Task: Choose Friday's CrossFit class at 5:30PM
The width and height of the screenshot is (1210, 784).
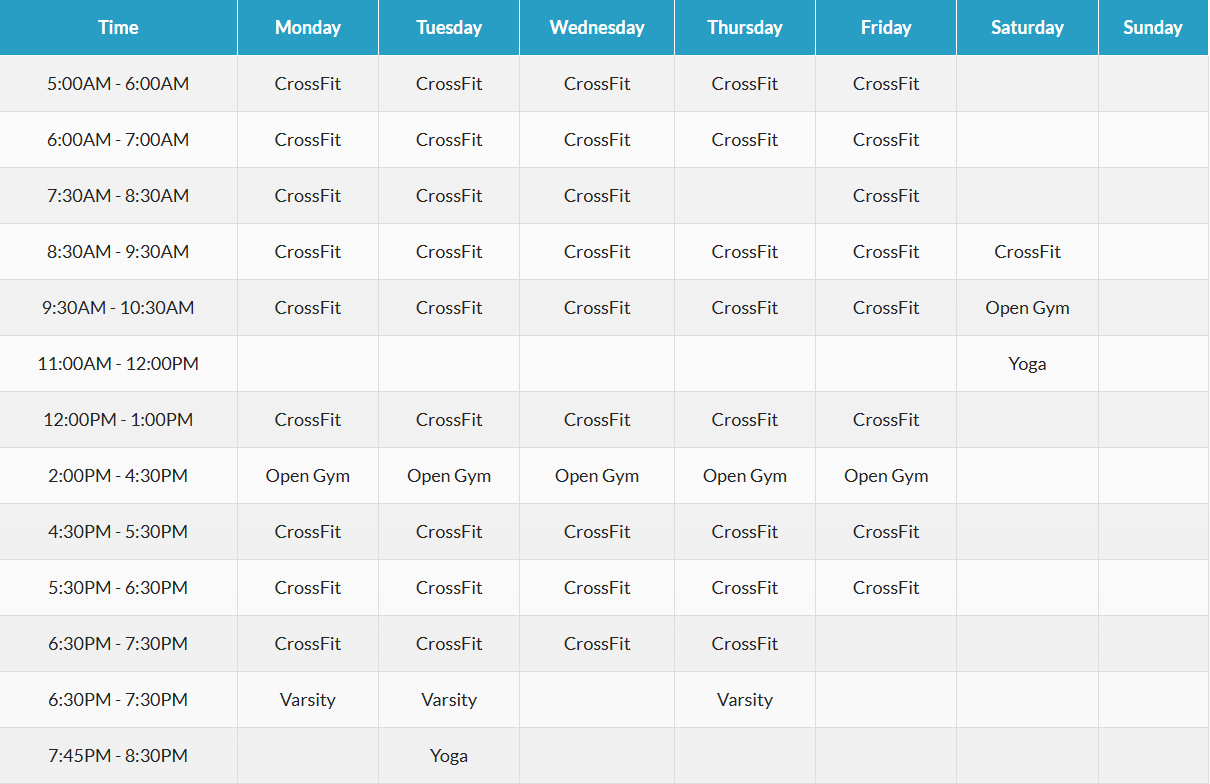Action: (886, 588)
